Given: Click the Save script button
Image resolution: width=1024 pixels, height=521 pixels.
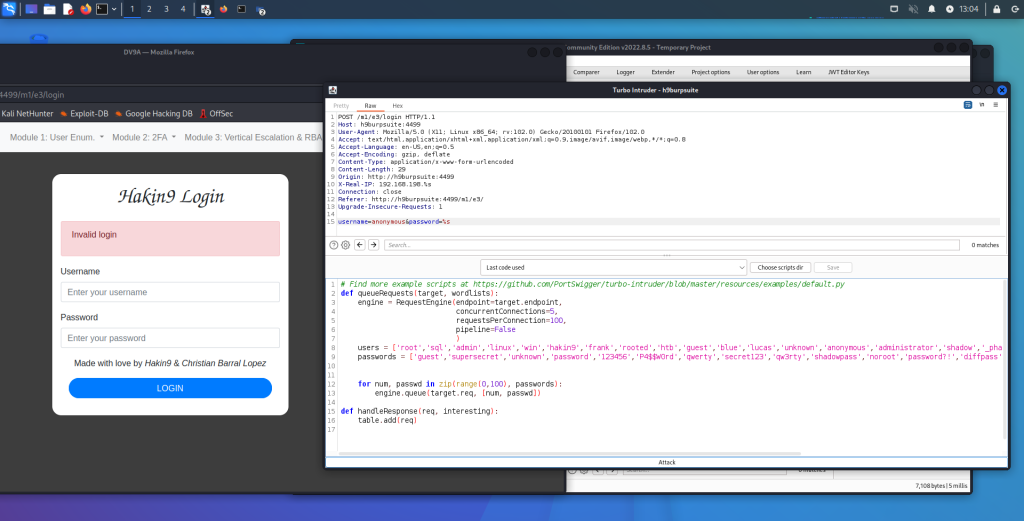Looking at the screenshot, I should 833,268.
